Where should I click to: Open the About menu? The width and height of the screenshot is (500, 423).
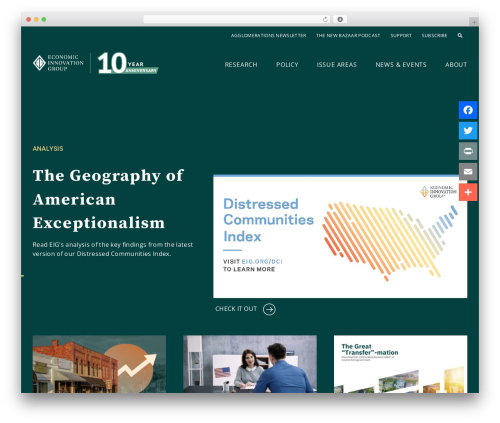tap(456, 65)
